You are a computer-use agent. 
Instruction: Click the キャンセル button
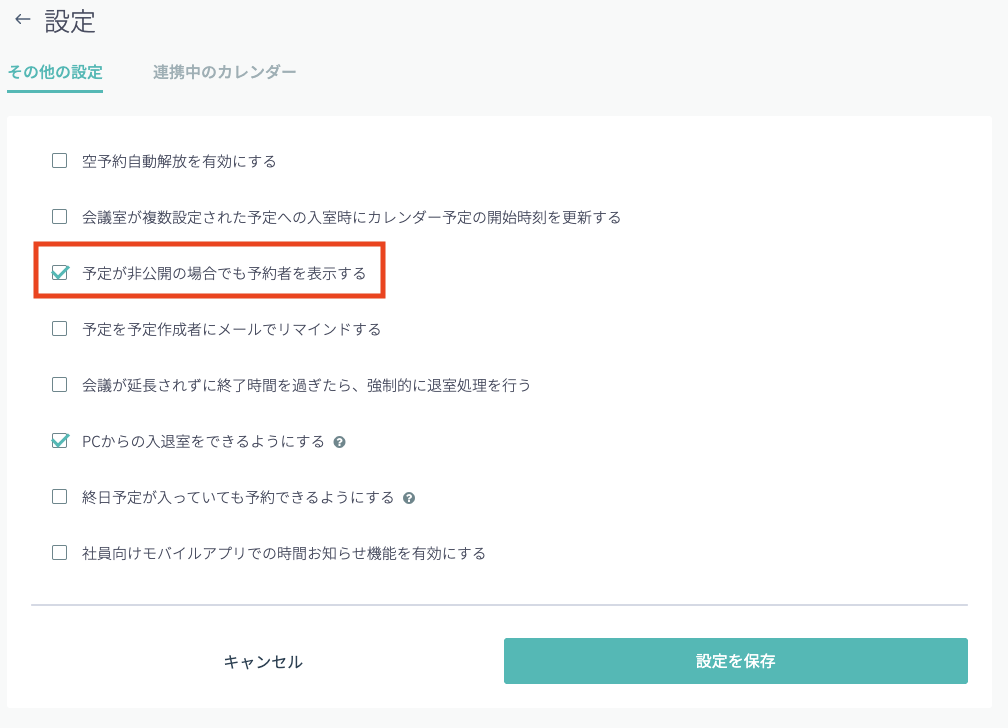(263, 661)
